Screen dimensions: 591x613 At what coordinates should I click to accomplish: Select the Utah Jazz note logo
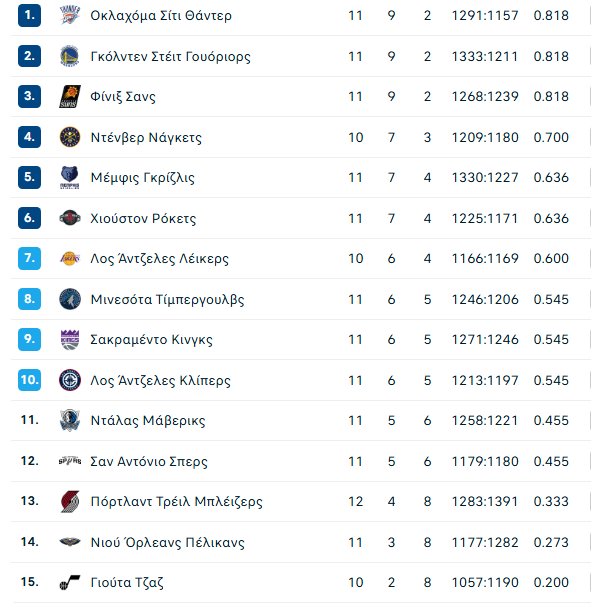70,583
